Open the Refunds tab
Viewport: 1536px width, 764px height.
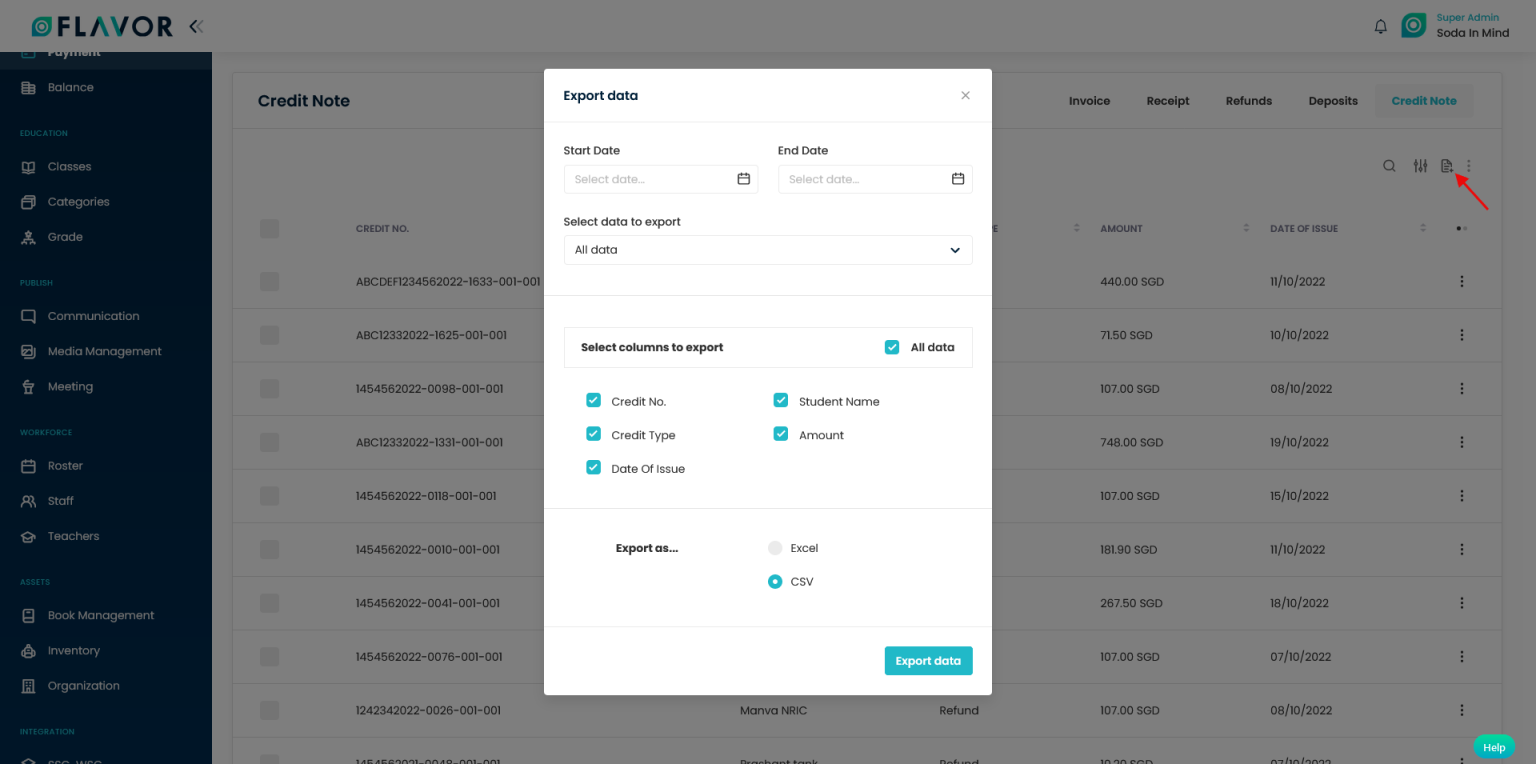coord(1248,101)
